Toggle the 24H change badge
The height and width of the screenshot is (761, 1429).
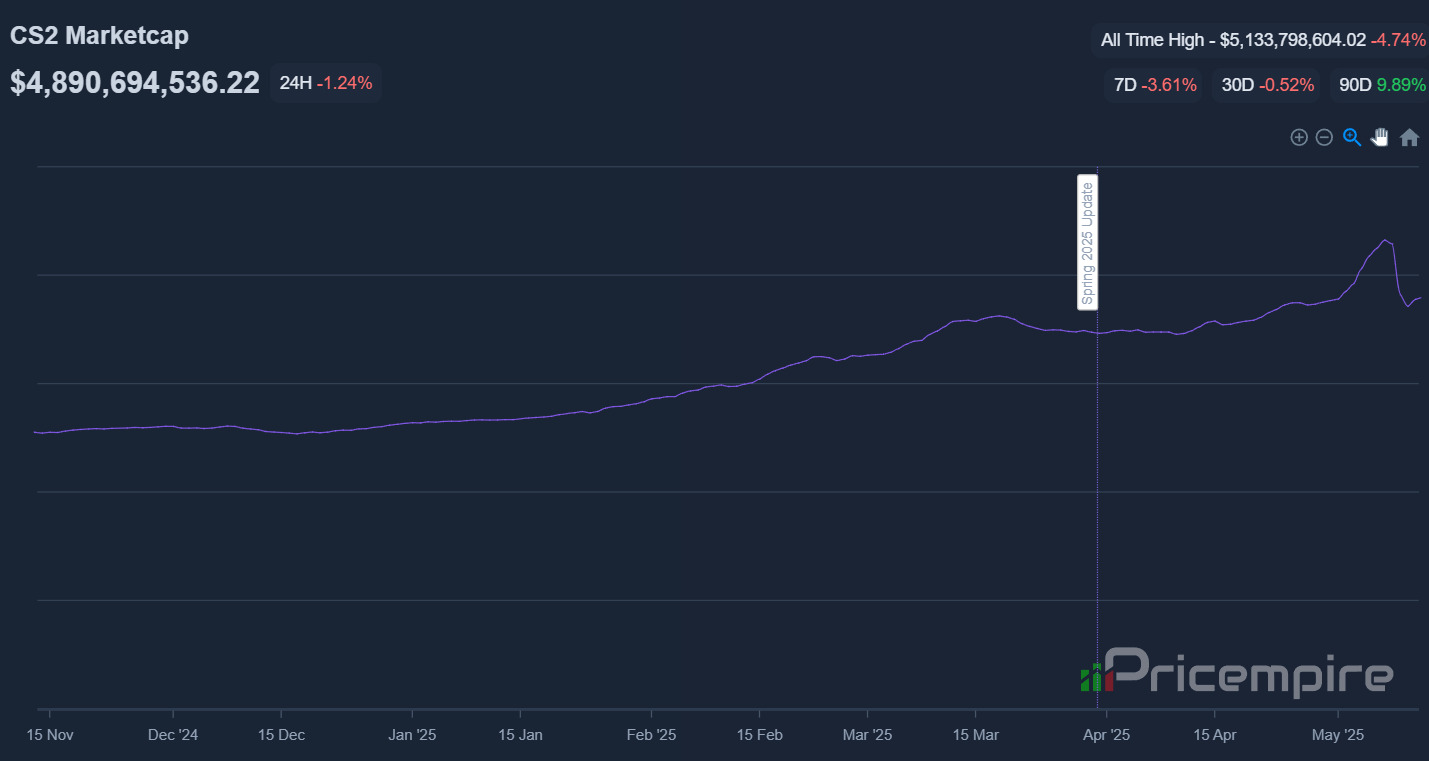326,83
